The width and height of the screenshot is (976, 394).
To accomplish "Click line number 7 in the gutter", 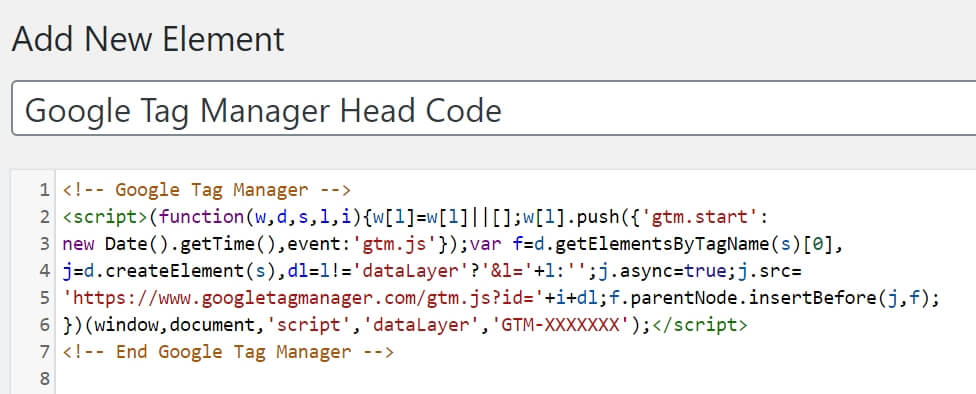I will 44,352.
